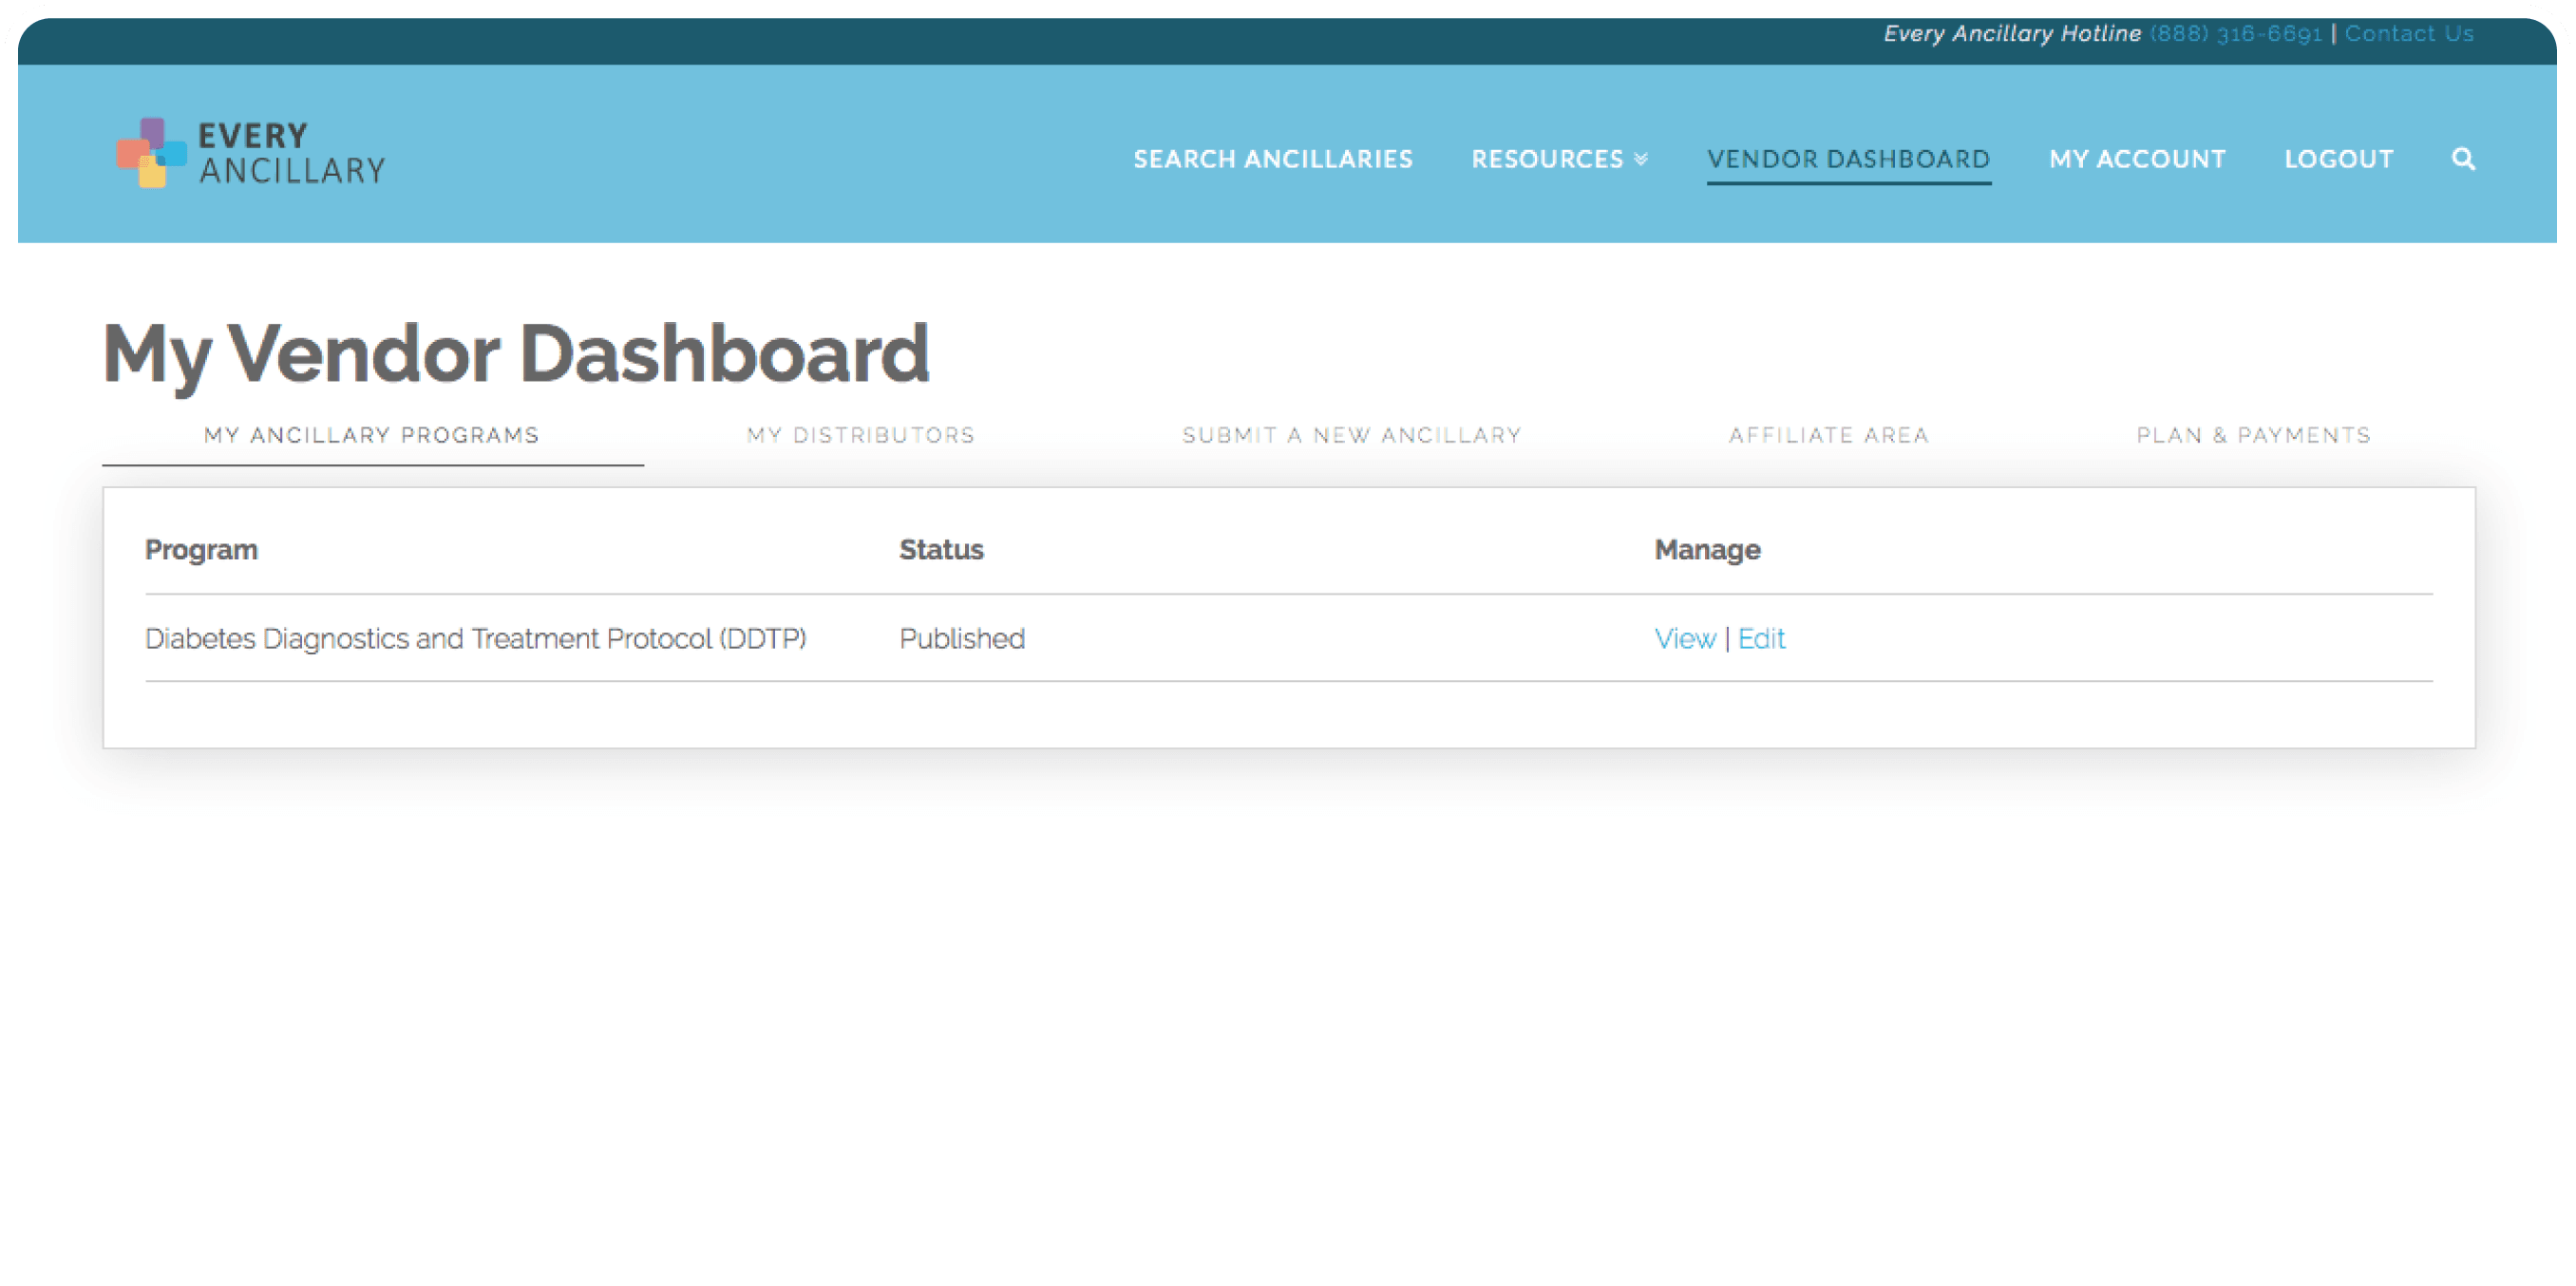The image size is (2576, 1286).
Task: Click the Status column header
Action: [x=941, y=550]
